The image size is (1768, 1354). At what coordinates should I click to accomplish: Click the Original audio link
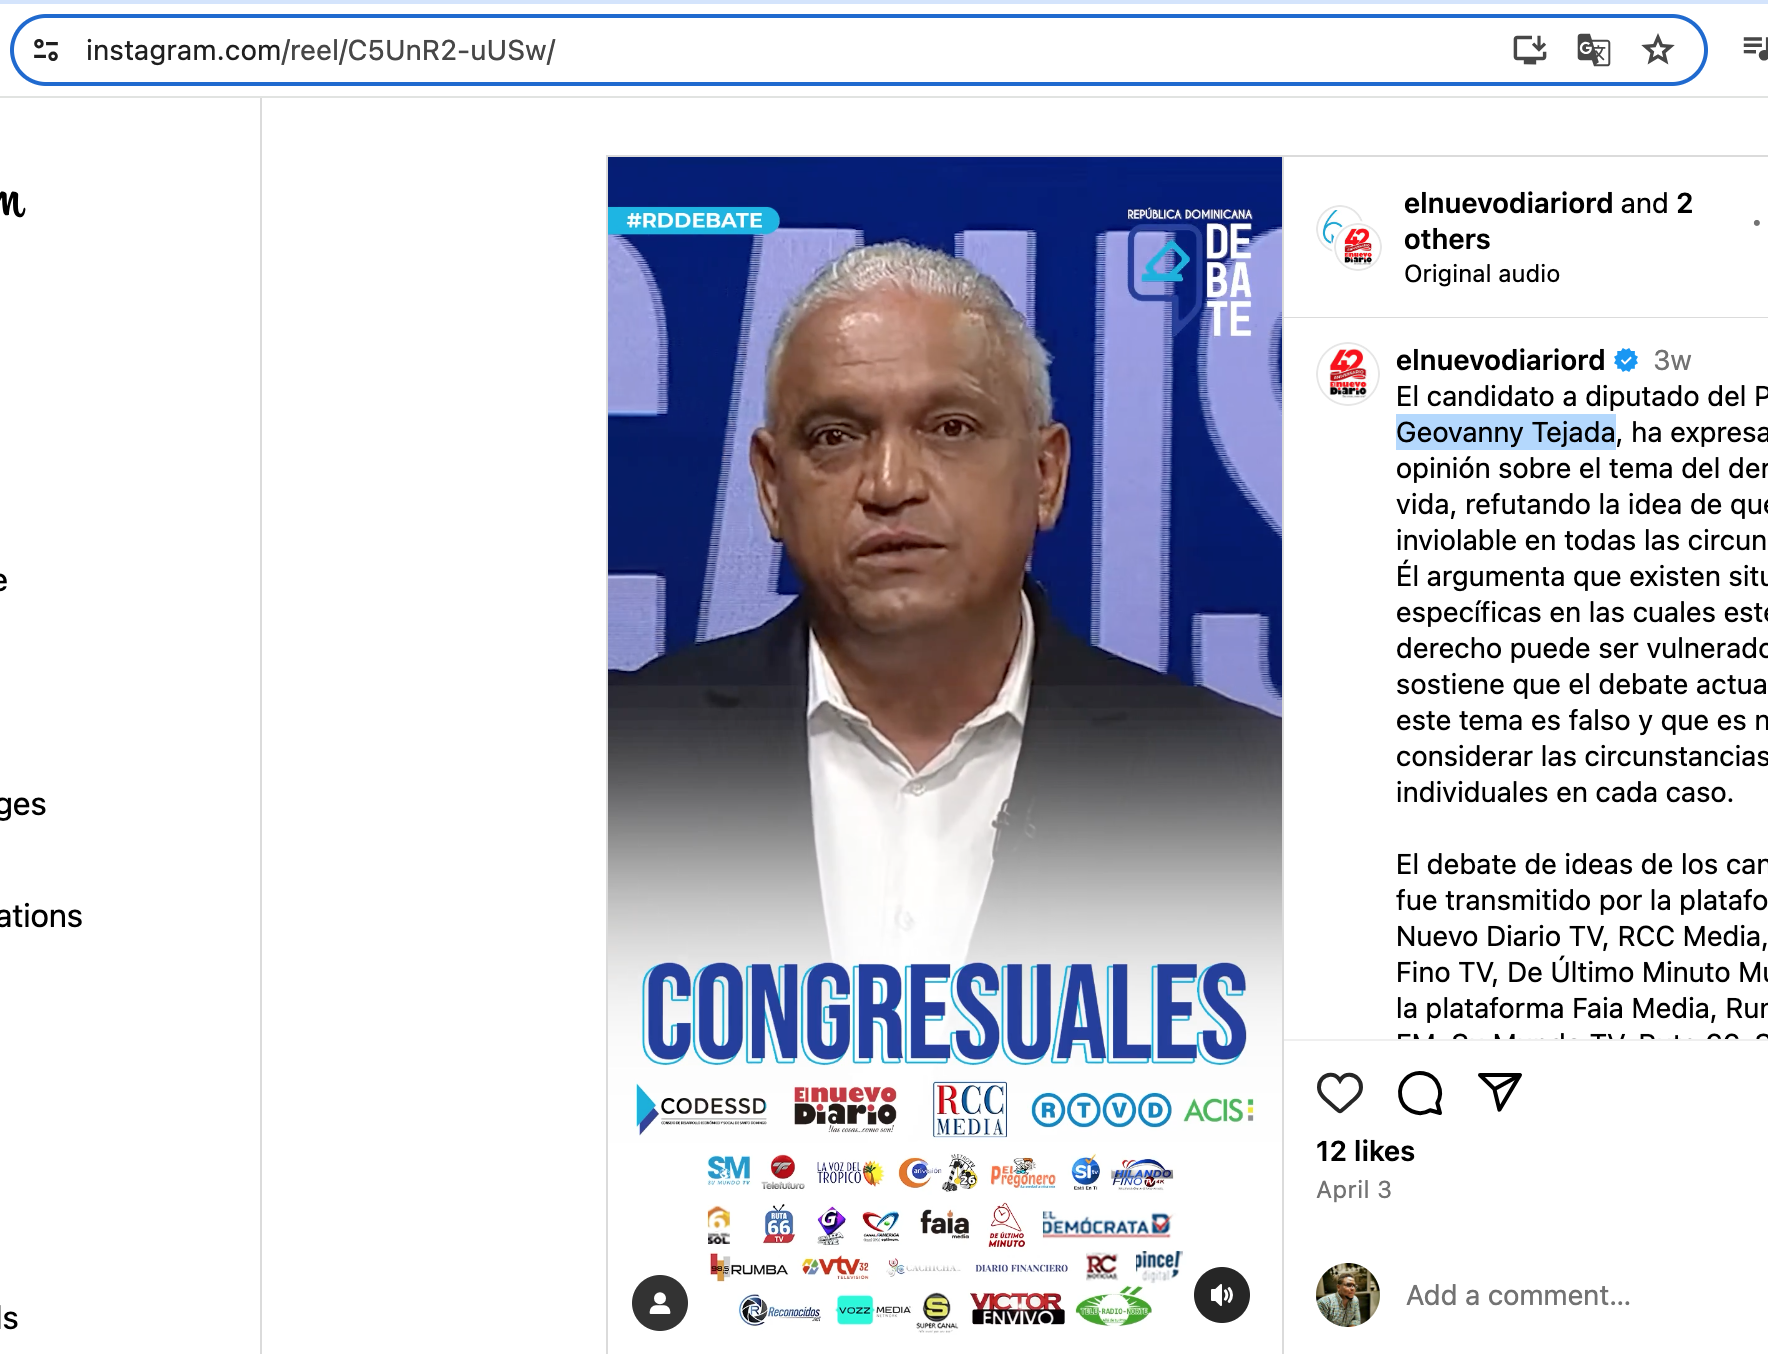click(x=1481, y=274)
